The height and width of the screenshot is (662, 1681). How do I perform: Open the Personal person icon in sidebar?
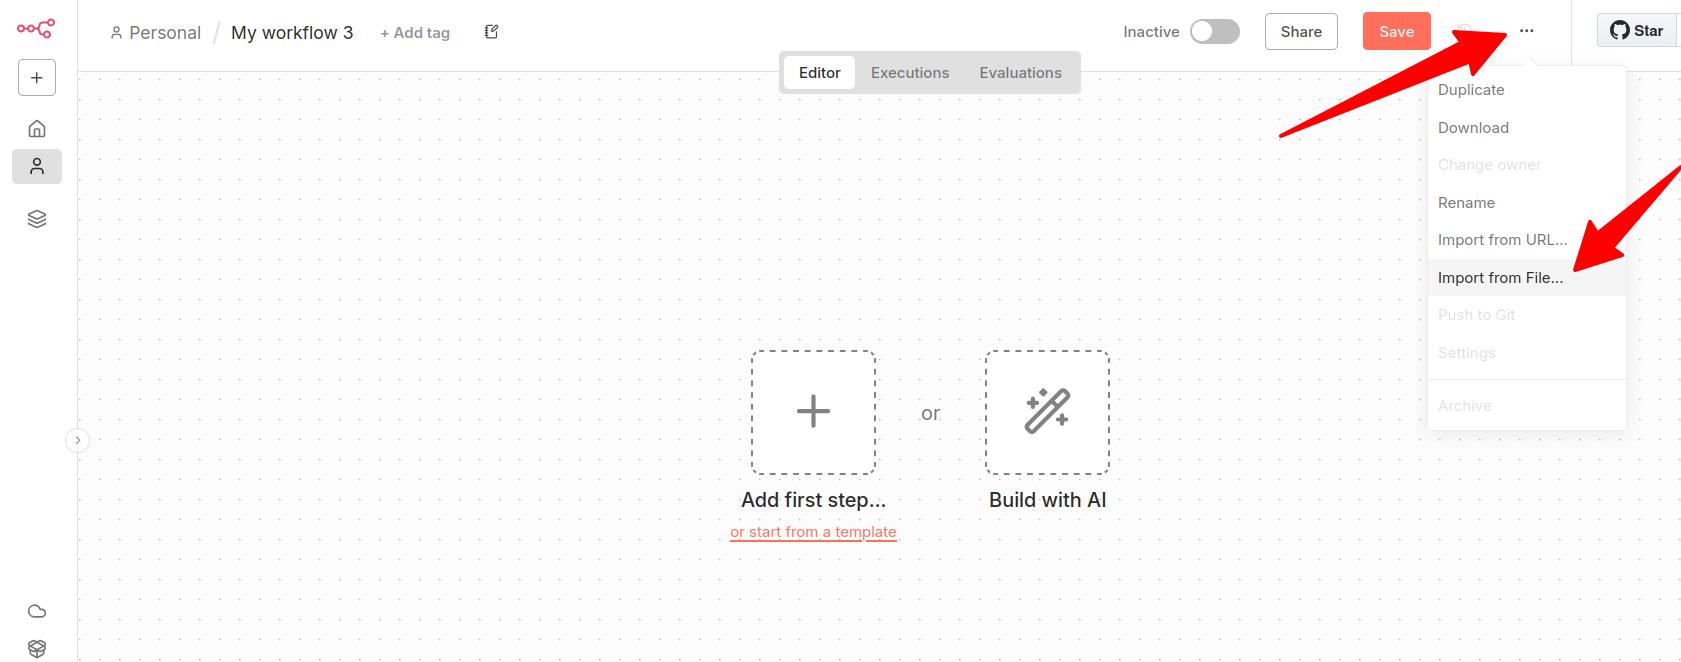coord(37,167)
